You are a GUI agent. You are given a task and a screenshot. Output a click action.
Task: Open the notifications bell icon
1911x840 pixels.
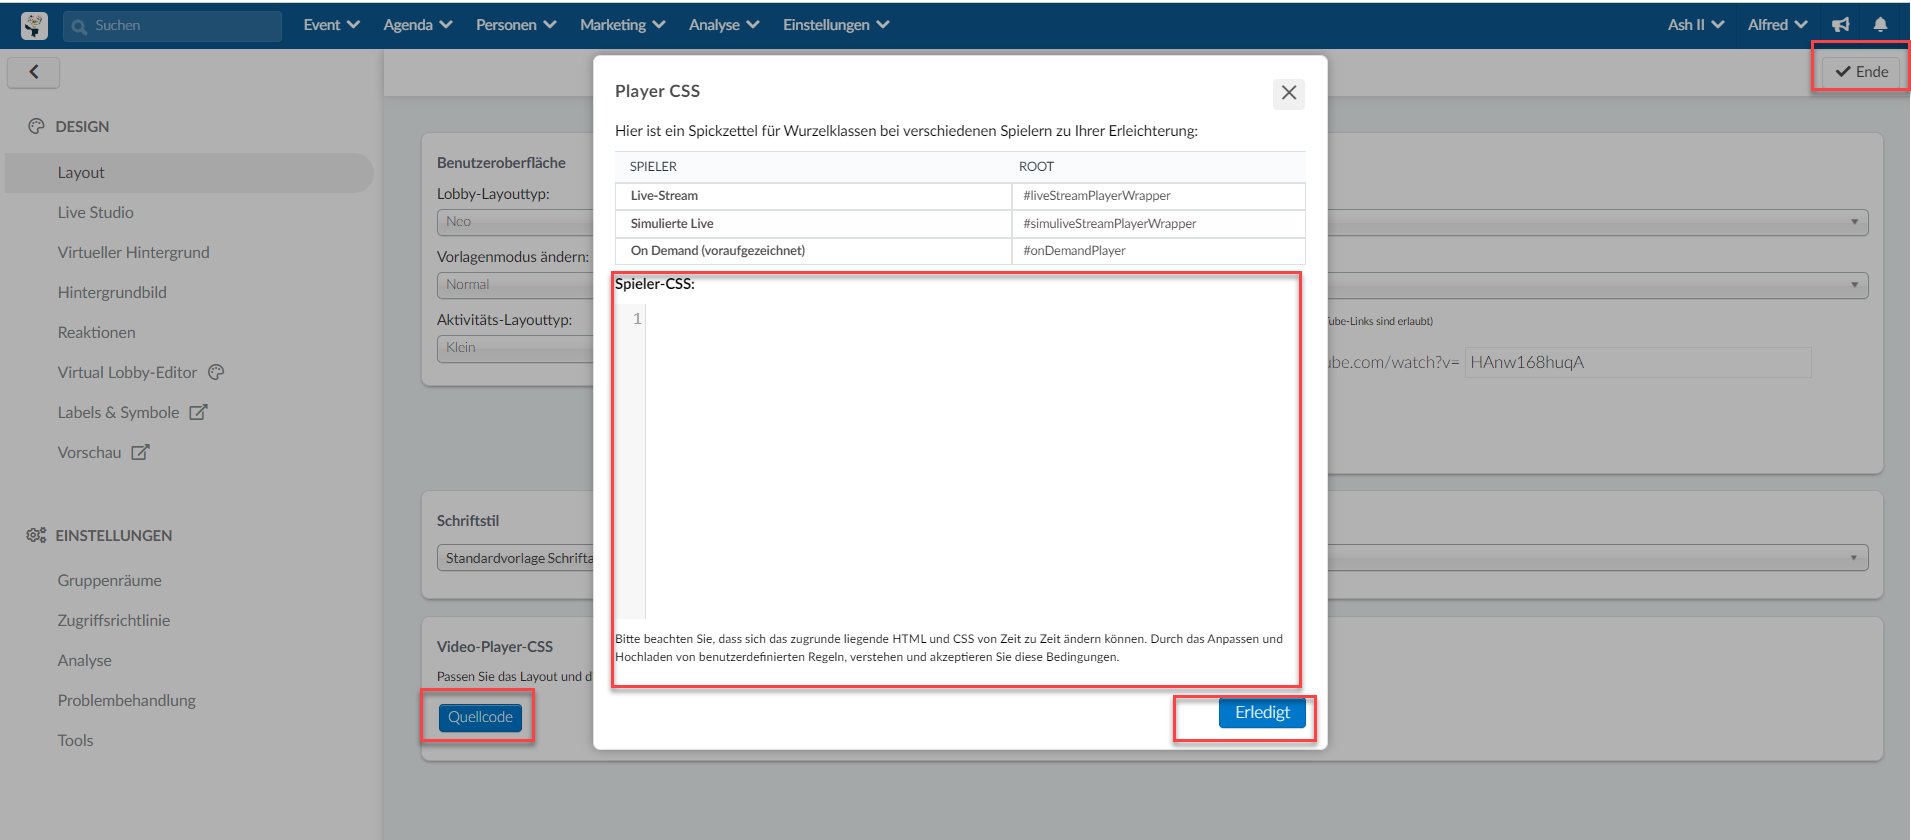[1880, 25]
